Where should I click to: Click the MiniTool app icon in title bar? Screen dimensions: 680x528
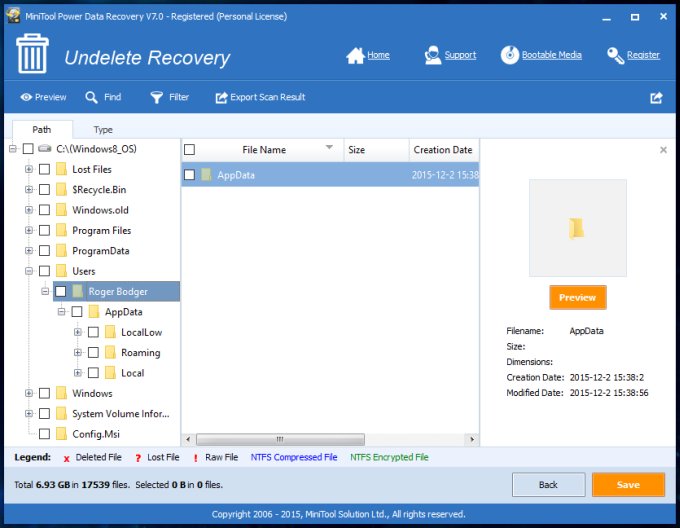[x=13, y=15]
